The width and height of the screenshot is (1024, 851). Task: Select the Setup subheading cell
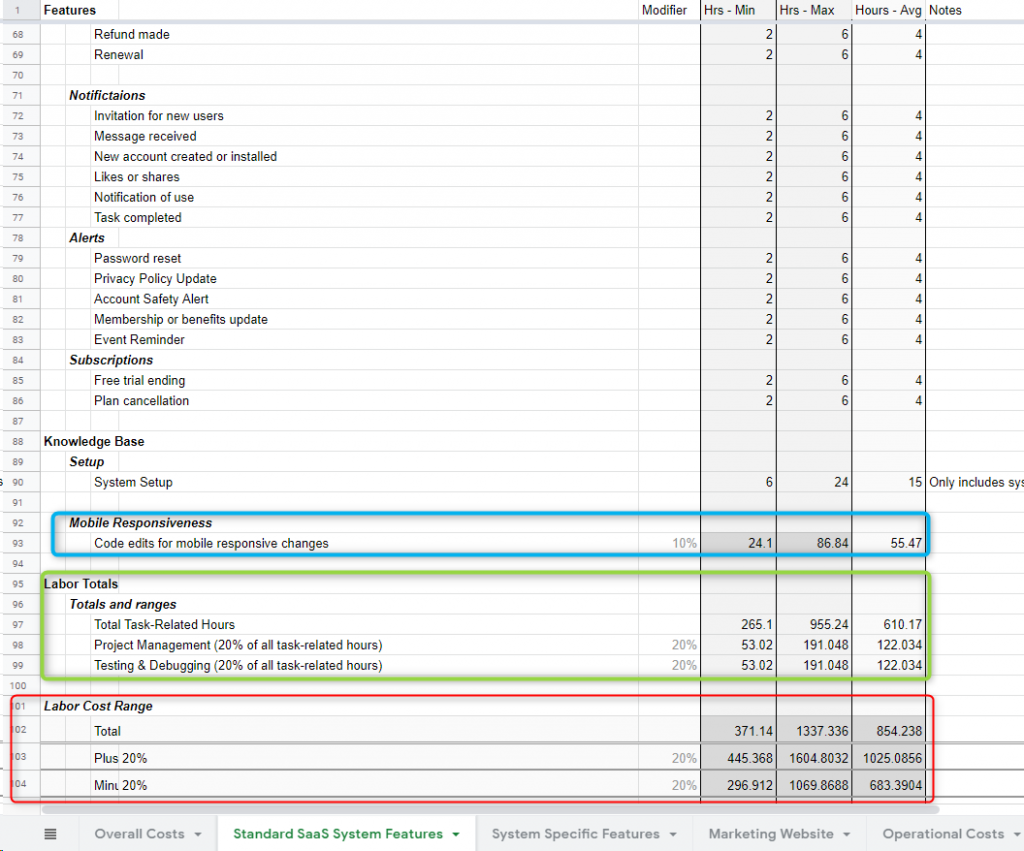[x=87, y=462]
